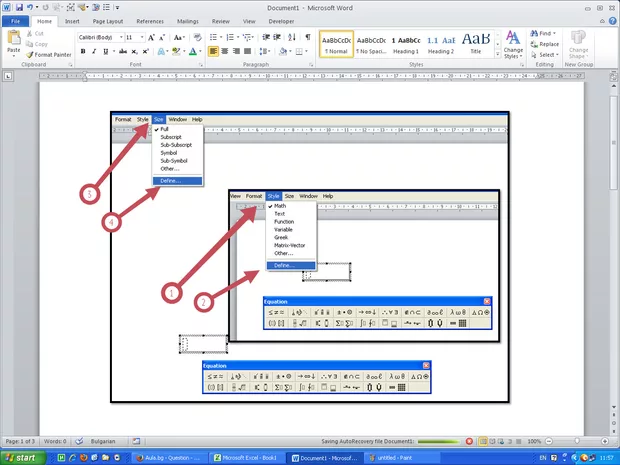Toggle Show/Hide paragraph marks
Screen dimensions: 620x465
308,37
